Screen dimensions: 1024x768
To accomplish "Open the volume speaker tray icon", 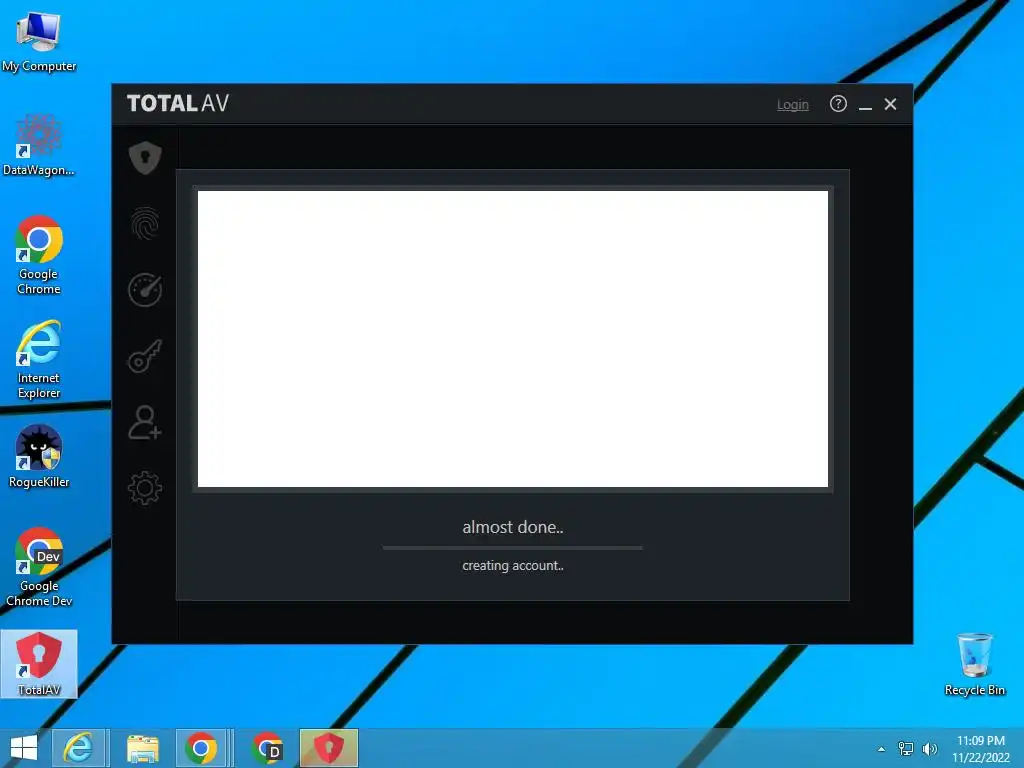I will tap(929, 748).
